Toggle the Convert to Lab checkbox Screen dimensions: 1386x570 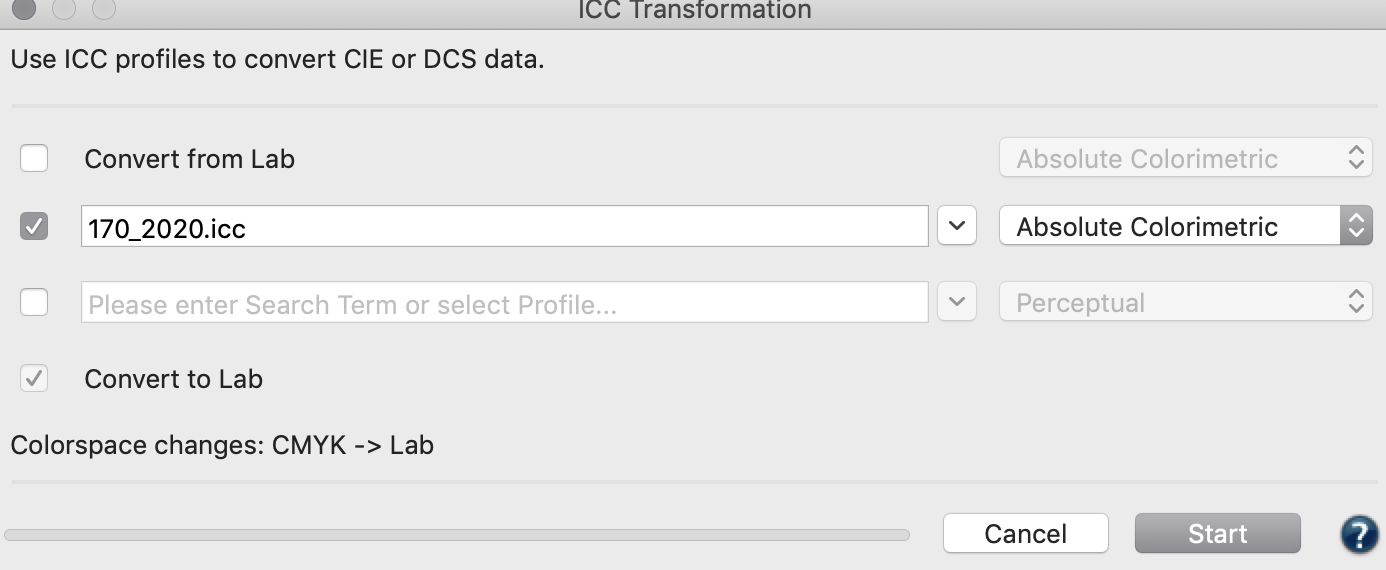click(x=34, y=379)
